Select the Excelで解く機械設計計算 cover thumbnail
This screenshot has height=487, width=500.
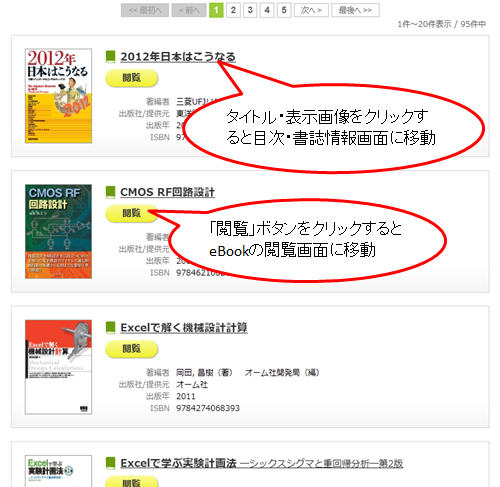pos(58,367)
